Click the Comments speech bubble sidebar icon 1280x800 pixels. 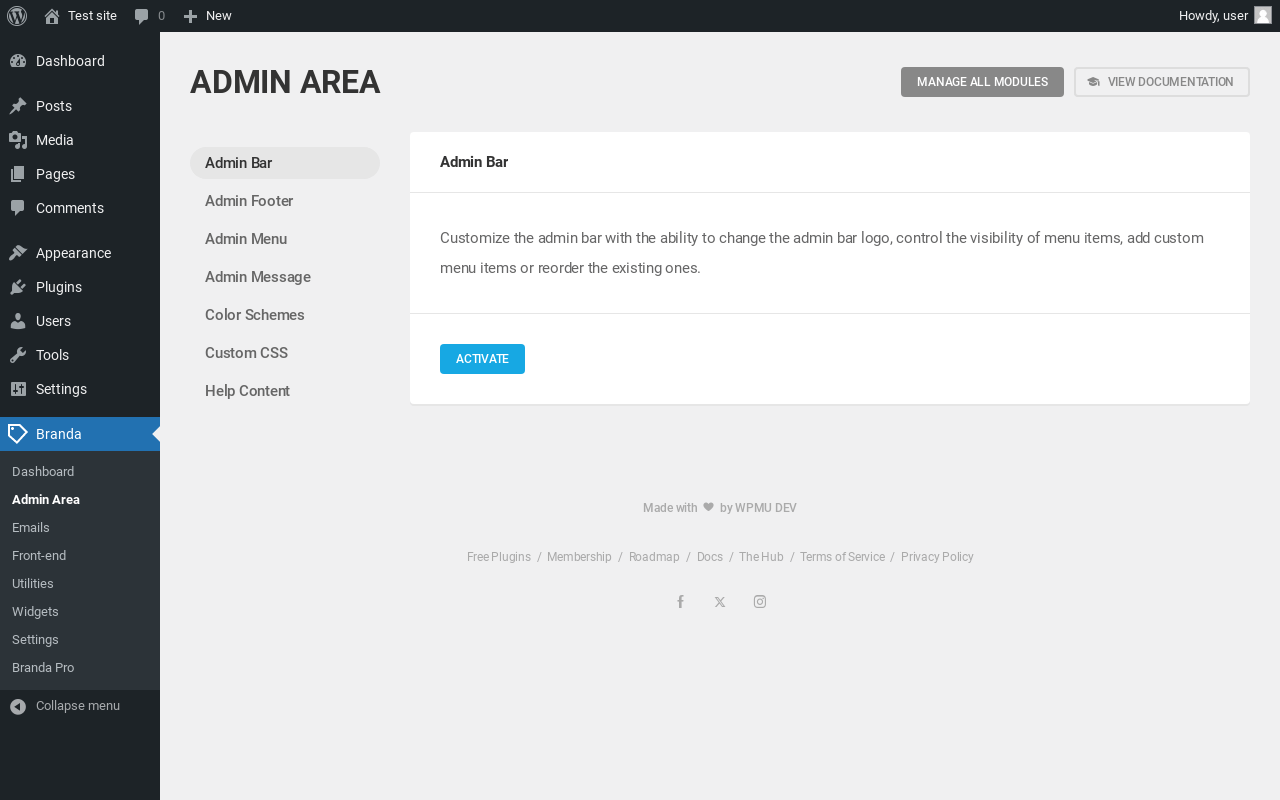click(x=18, y=208)
